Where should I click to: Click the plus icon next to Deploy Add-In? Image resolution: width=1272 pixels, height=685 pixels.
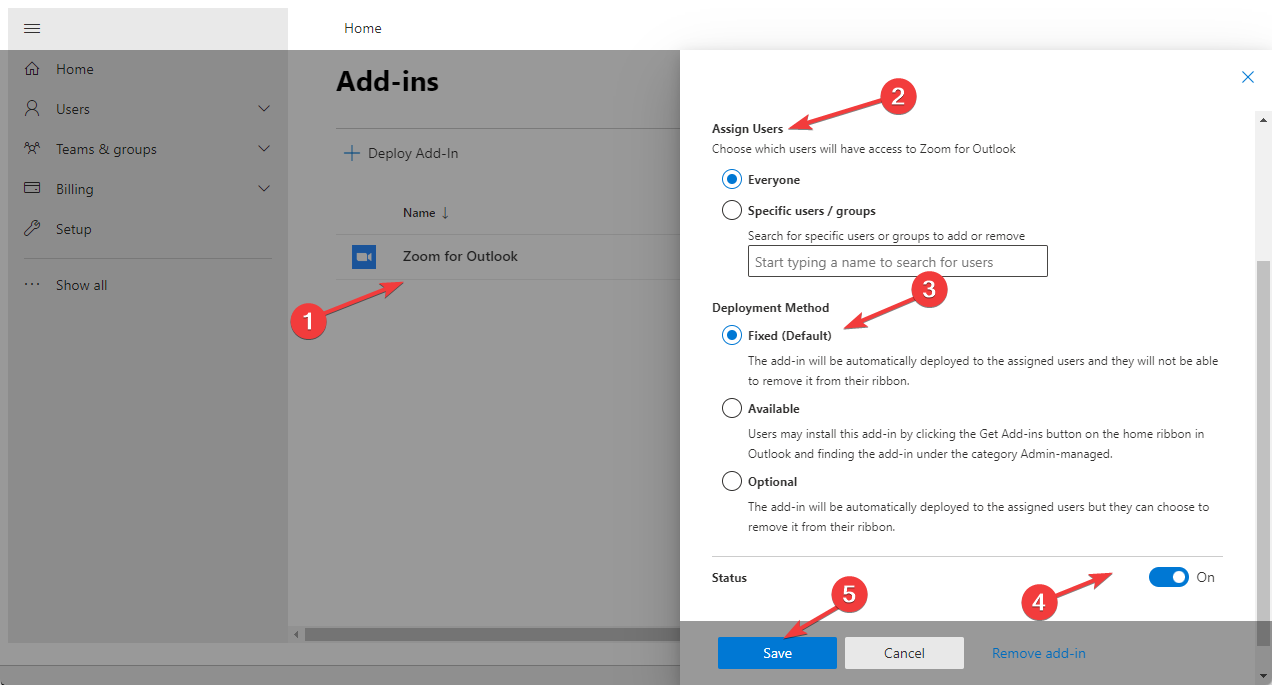[x=352, y=153]
